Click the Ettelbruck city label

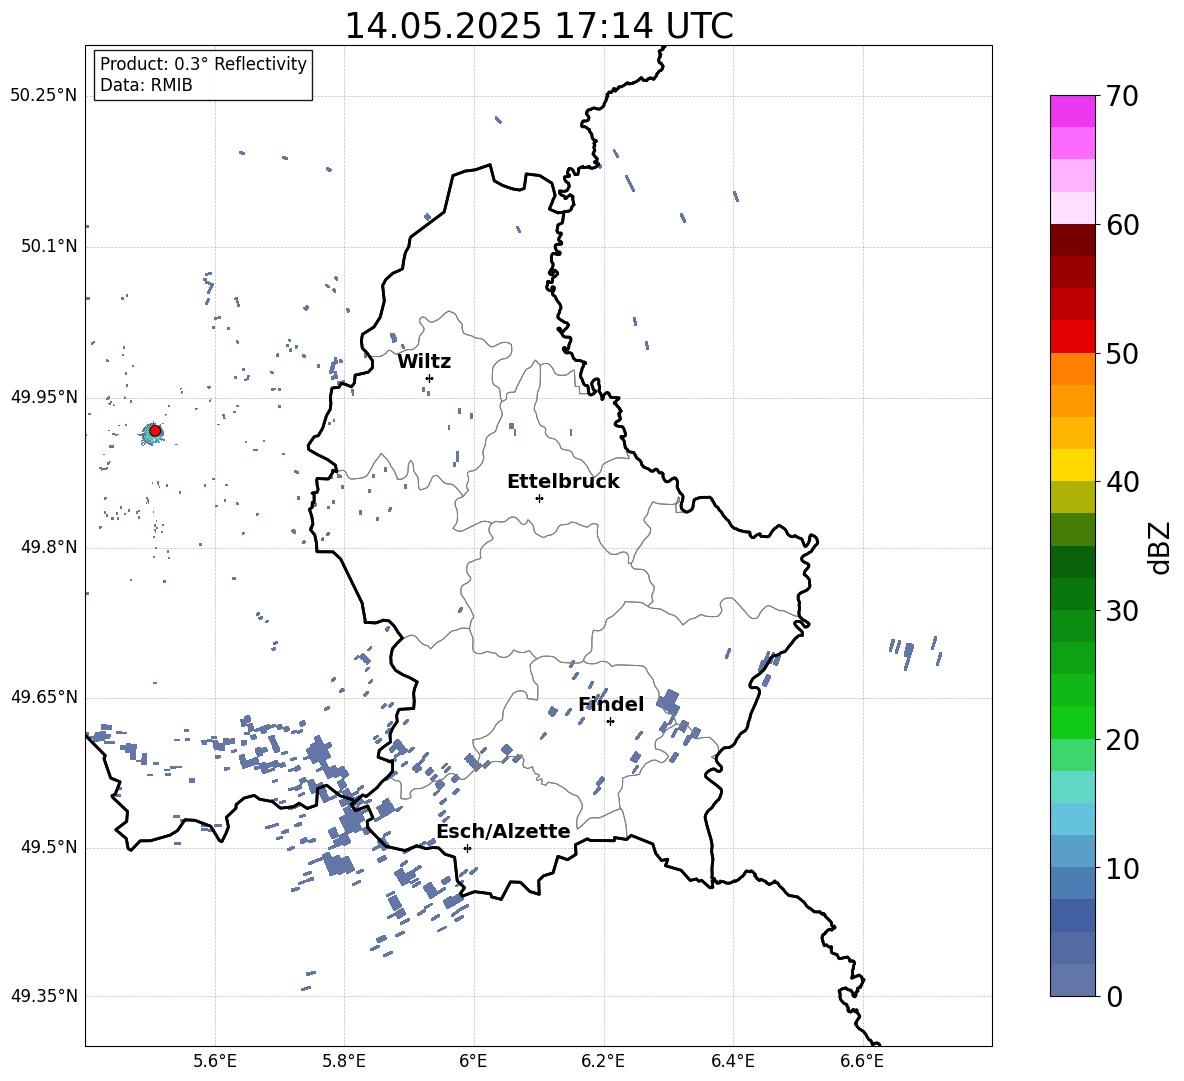point(563,482)
